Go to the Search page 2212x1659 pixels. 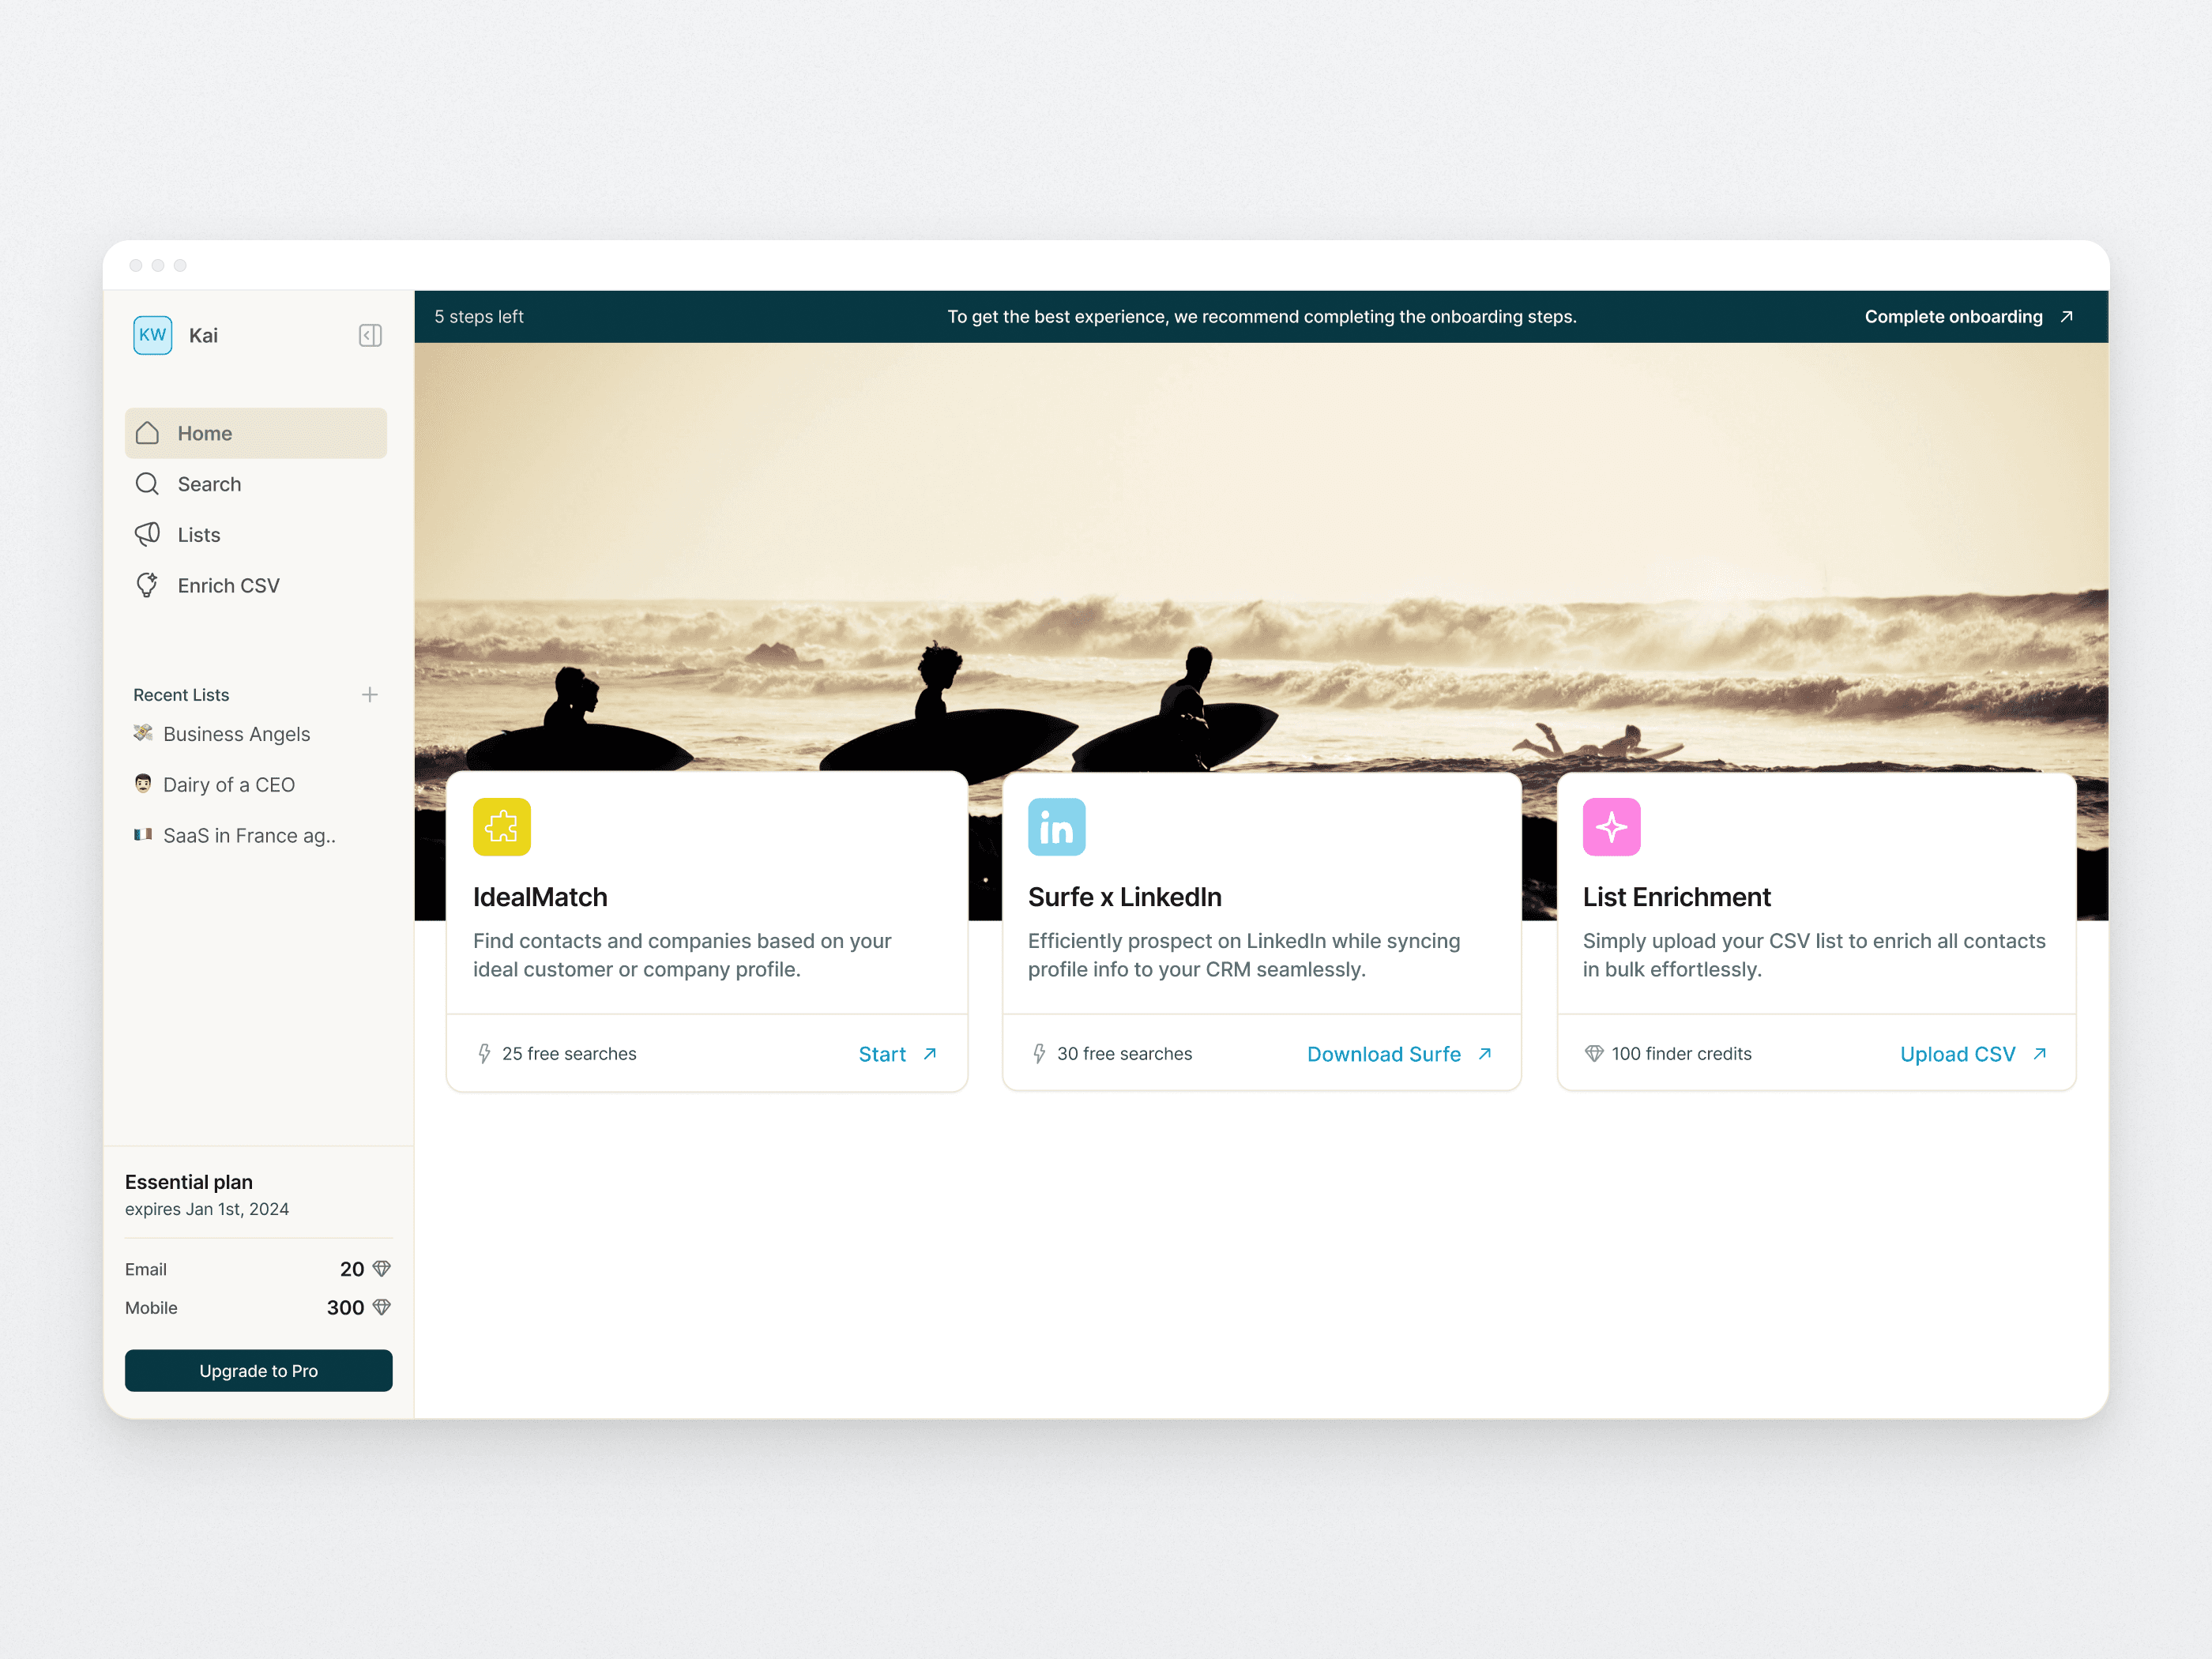tap(256, 484)
